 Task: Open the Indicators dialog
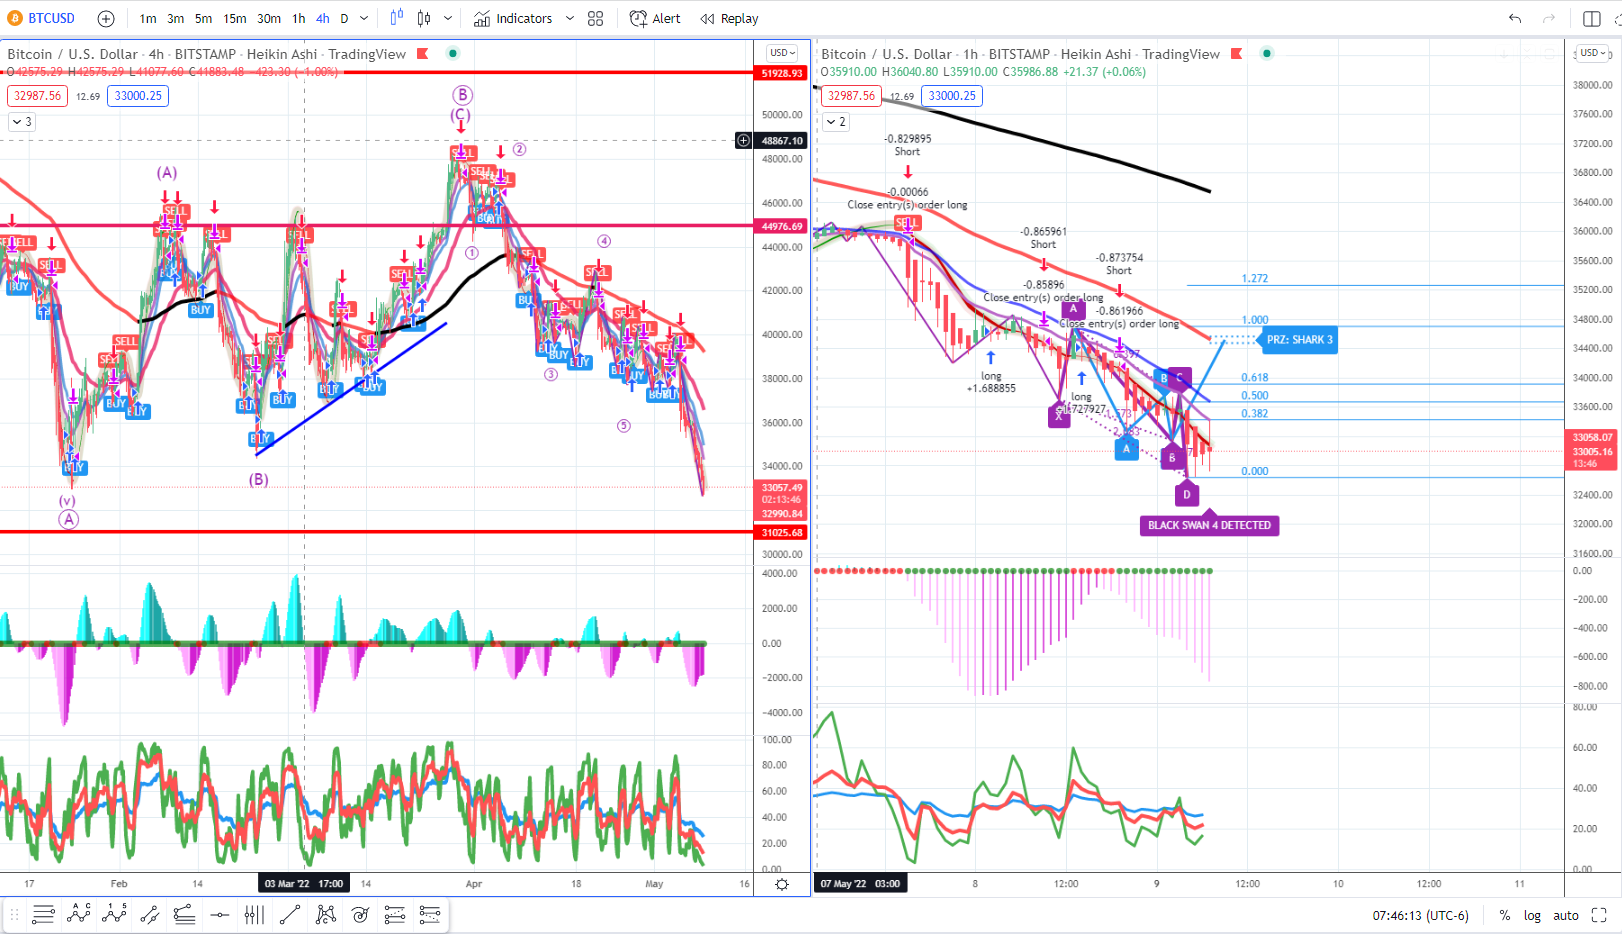pos(513,18)
